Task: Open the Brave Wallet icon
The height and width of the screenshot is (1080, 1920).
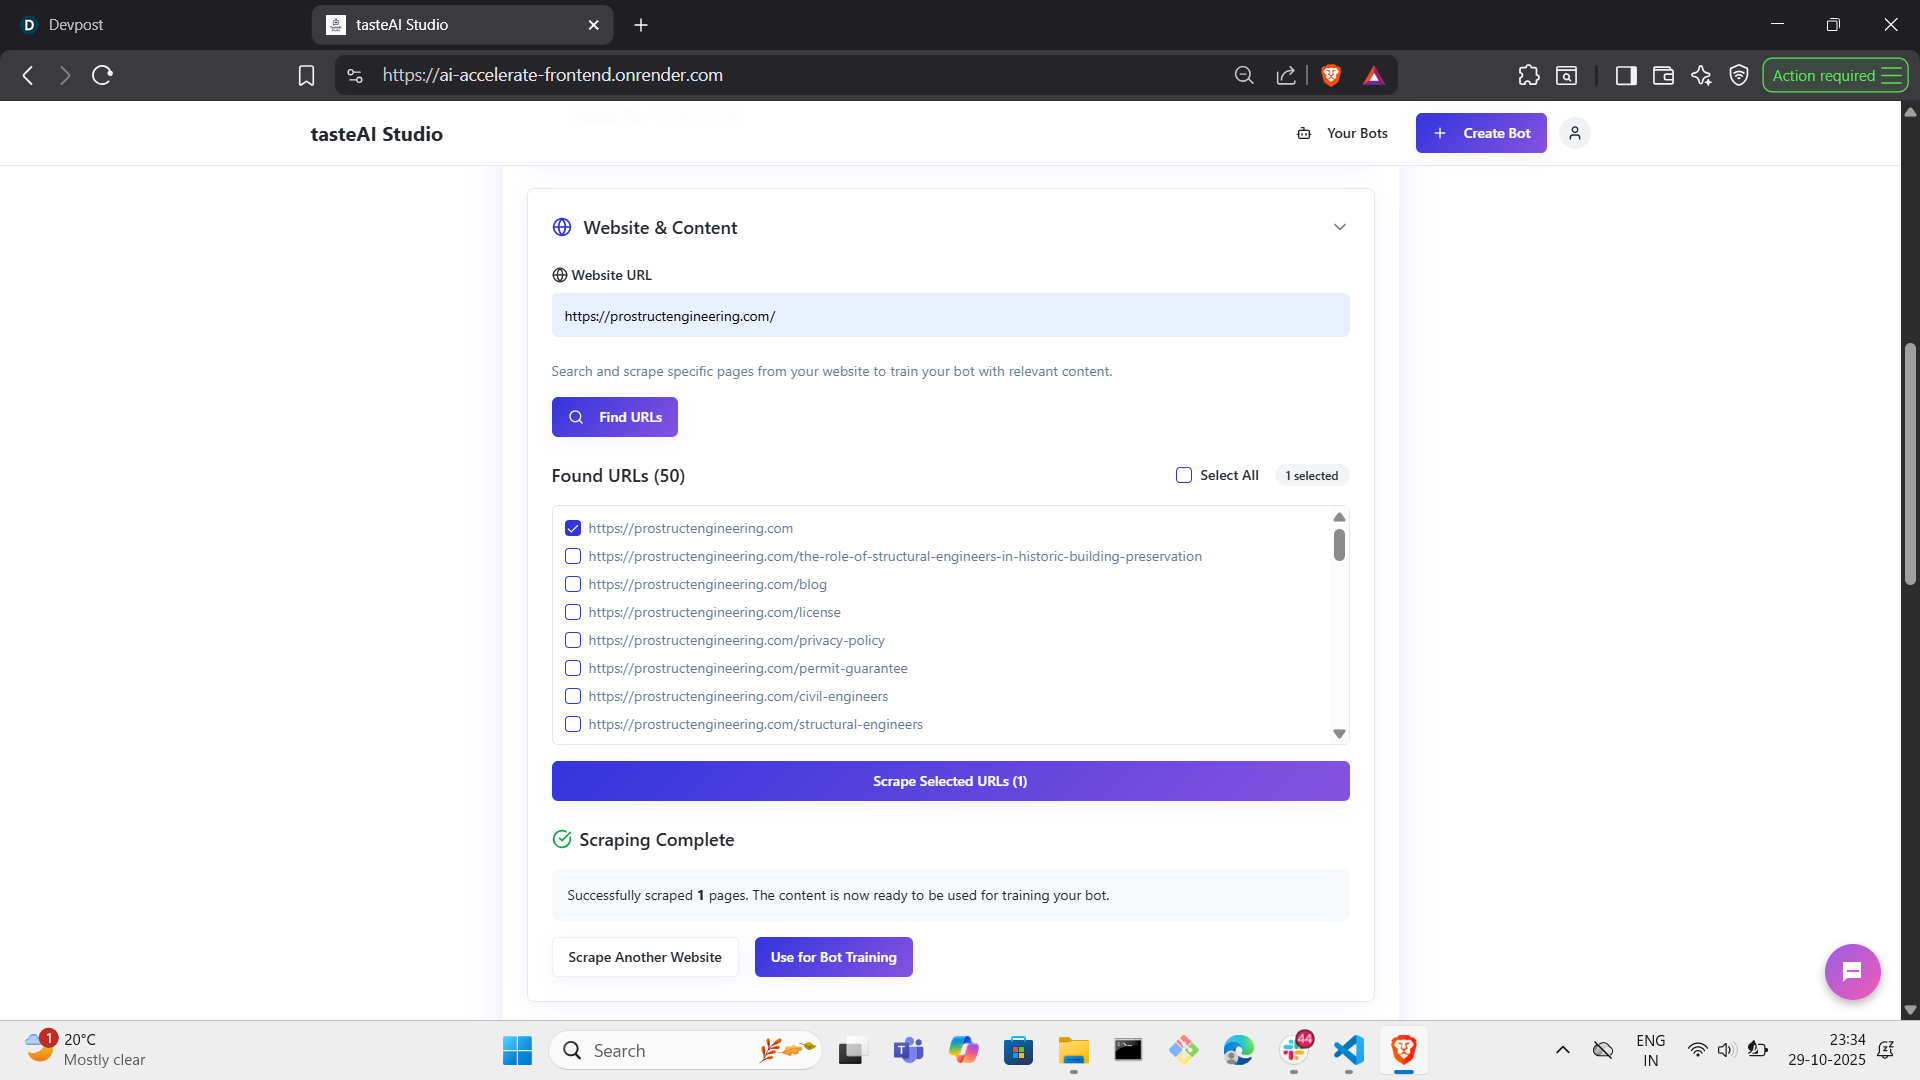Action: coord(1663,75)
